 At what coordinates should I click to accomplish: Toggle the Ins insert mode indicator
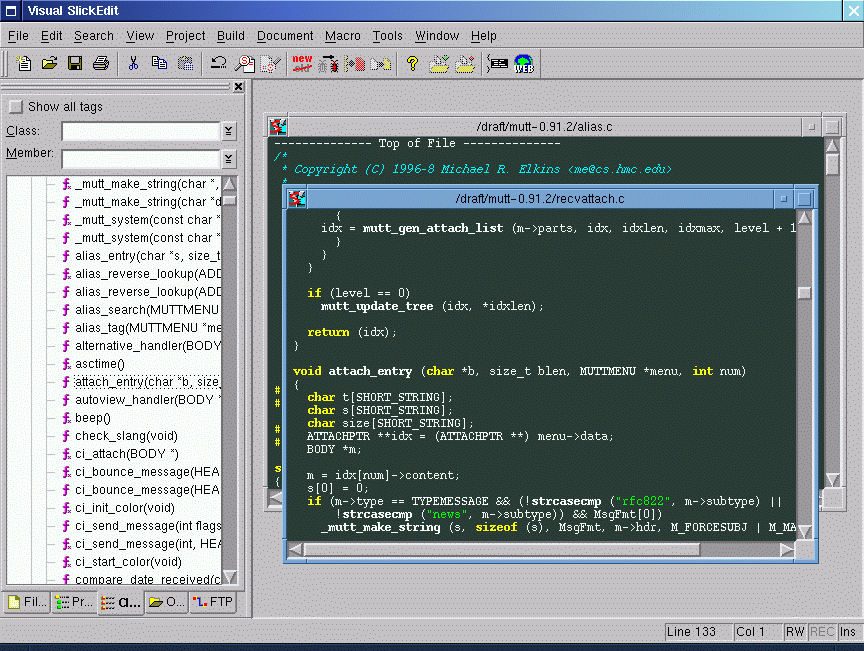pyautogui.click(x=847, y=632)
